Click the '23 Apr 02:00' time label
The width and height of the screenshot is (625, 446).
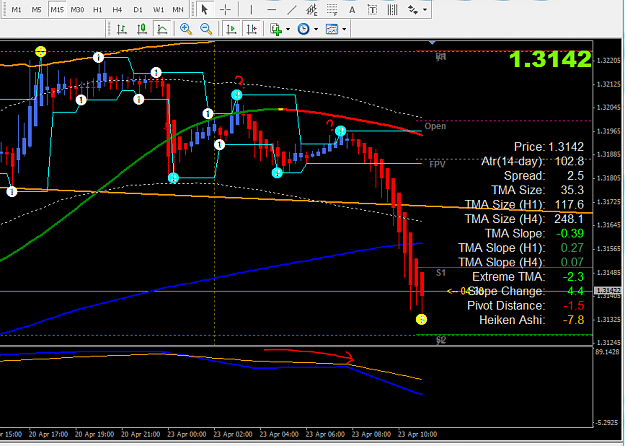tap(233, 434)
